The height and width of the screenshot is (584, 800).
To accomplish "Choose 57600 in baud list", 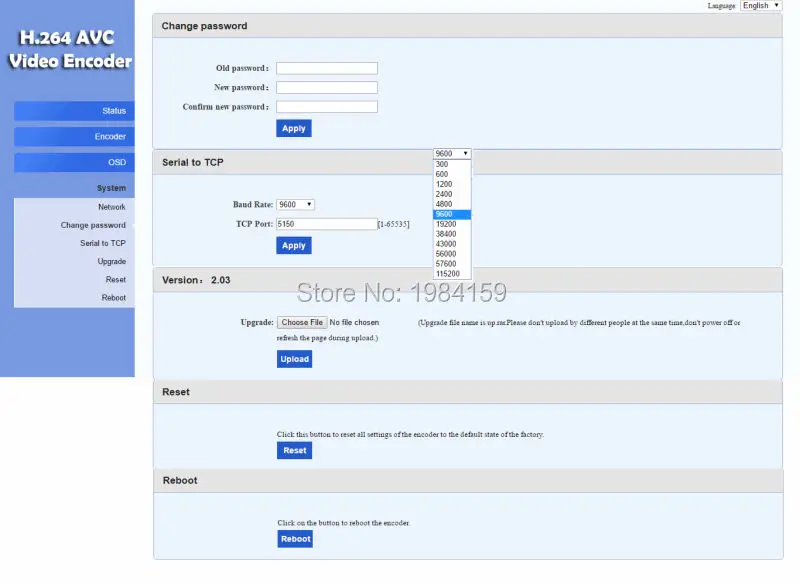I will (x=452, y=264).
